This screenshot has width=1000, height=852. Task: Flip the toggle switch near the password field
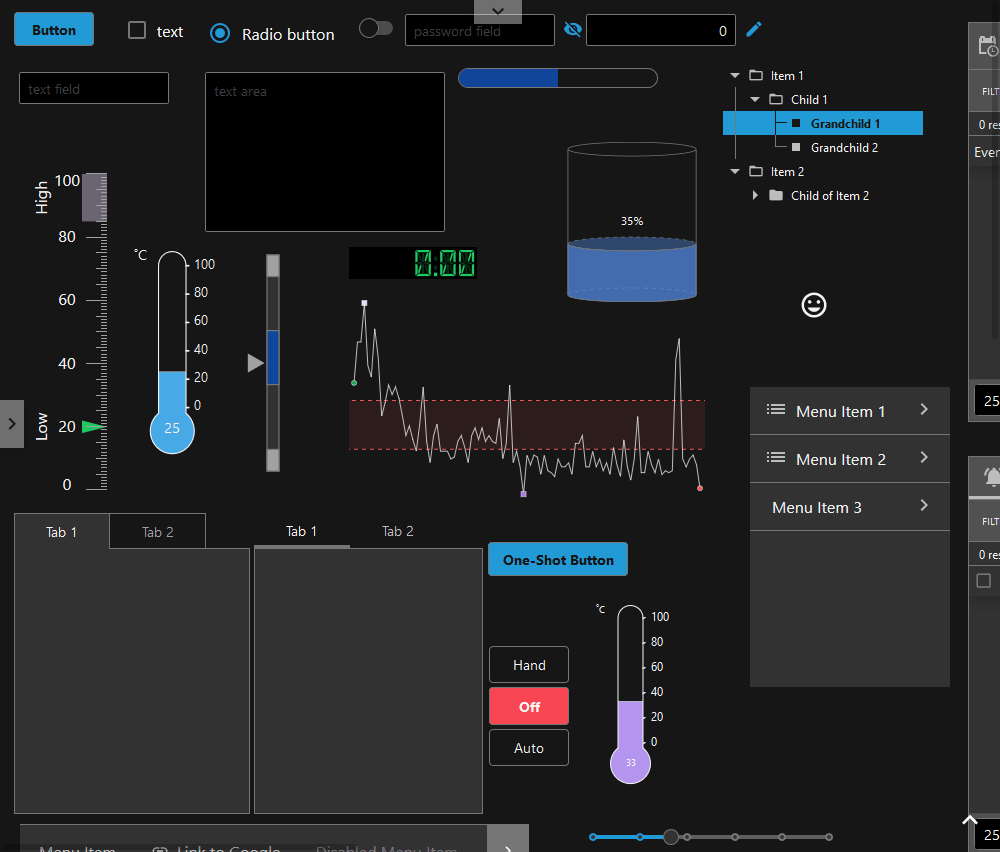[x=376, y=28]
